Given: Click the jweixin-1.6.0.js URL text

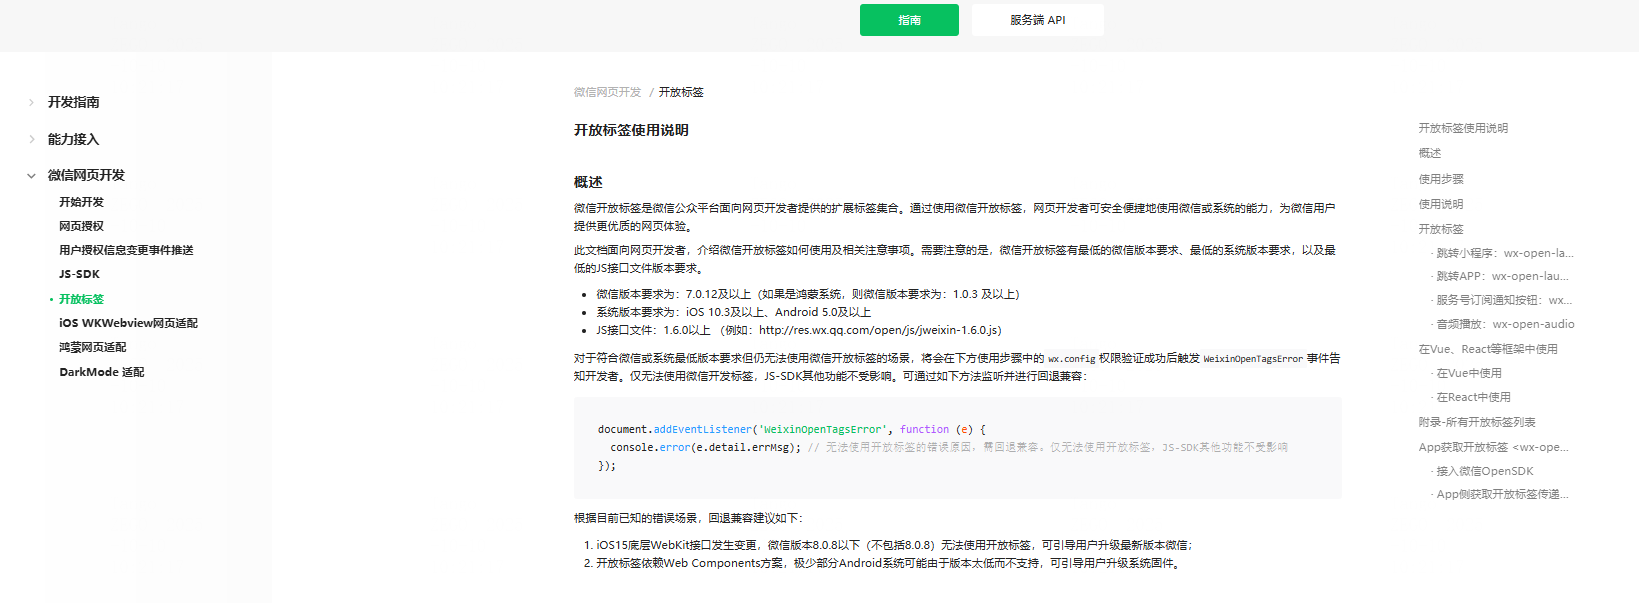Looking at the screenshot, I should click(x=877, y=330).
